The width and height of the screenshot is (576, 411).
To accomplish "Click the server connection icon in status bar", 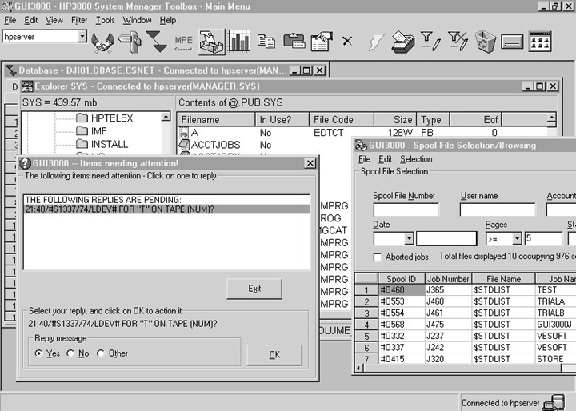I will point(554,403).
